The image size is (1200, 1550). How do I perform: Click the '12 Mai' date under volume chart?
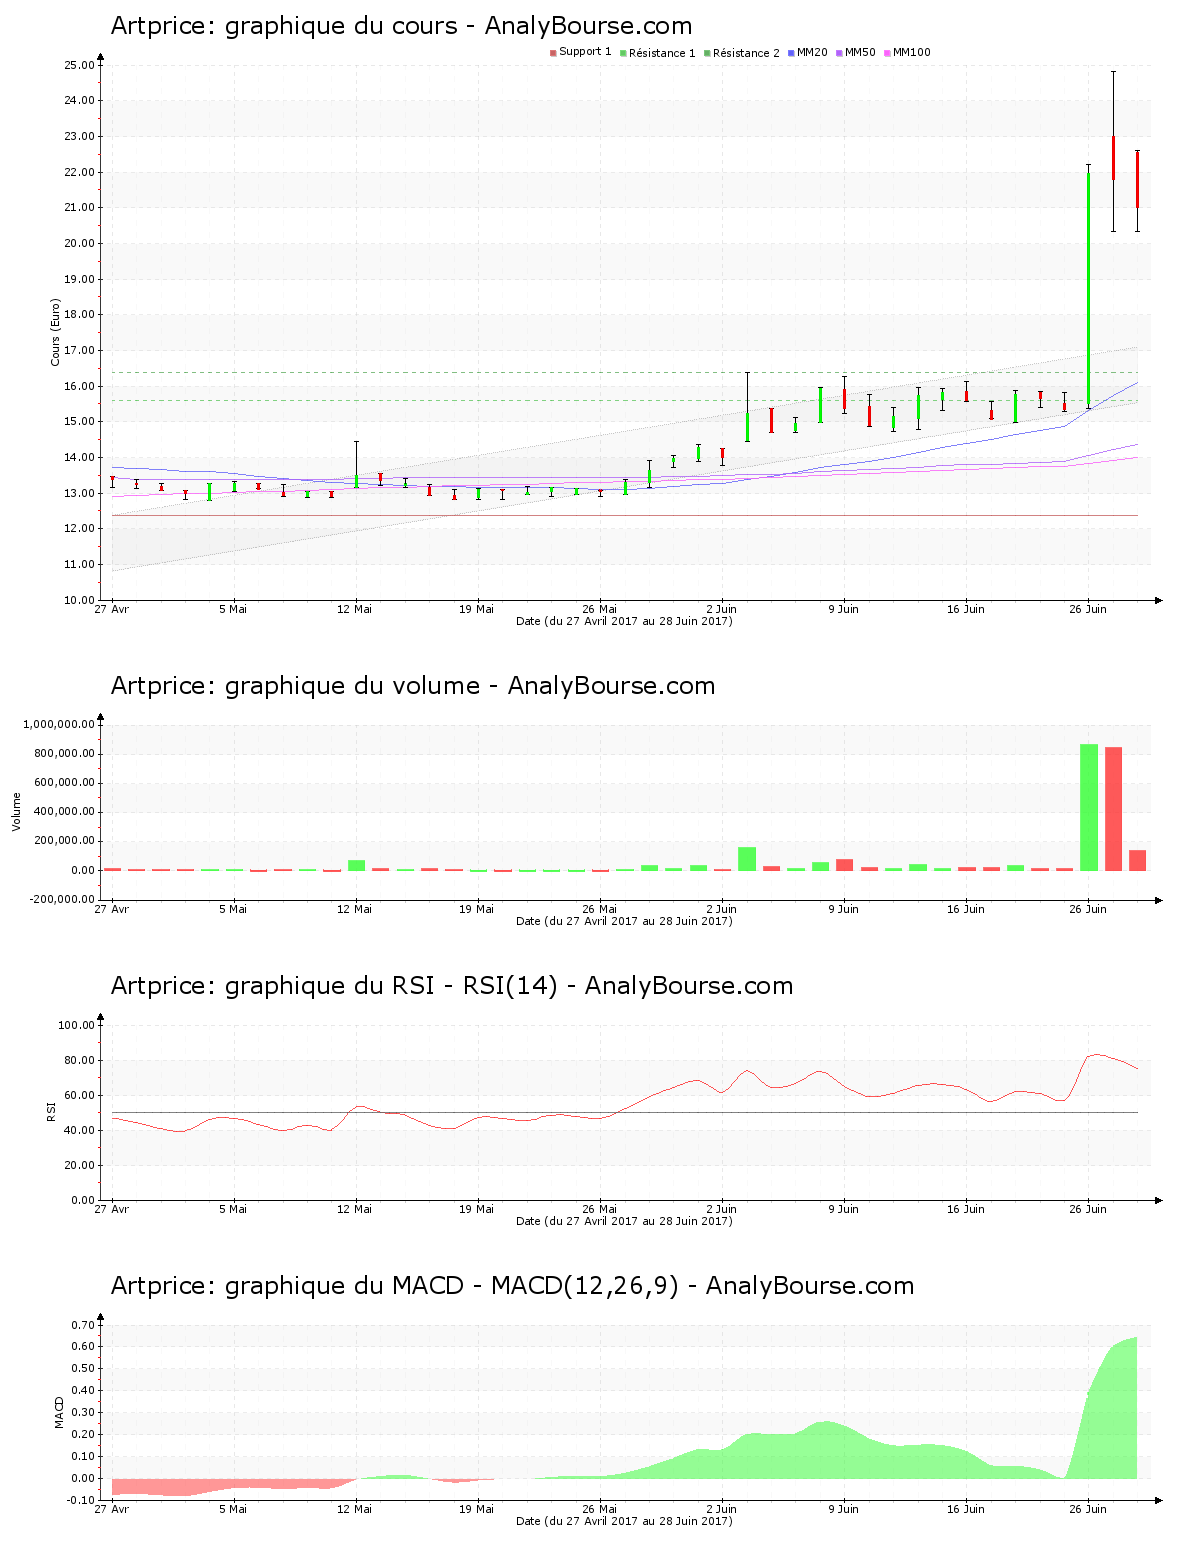pos(354,909)
